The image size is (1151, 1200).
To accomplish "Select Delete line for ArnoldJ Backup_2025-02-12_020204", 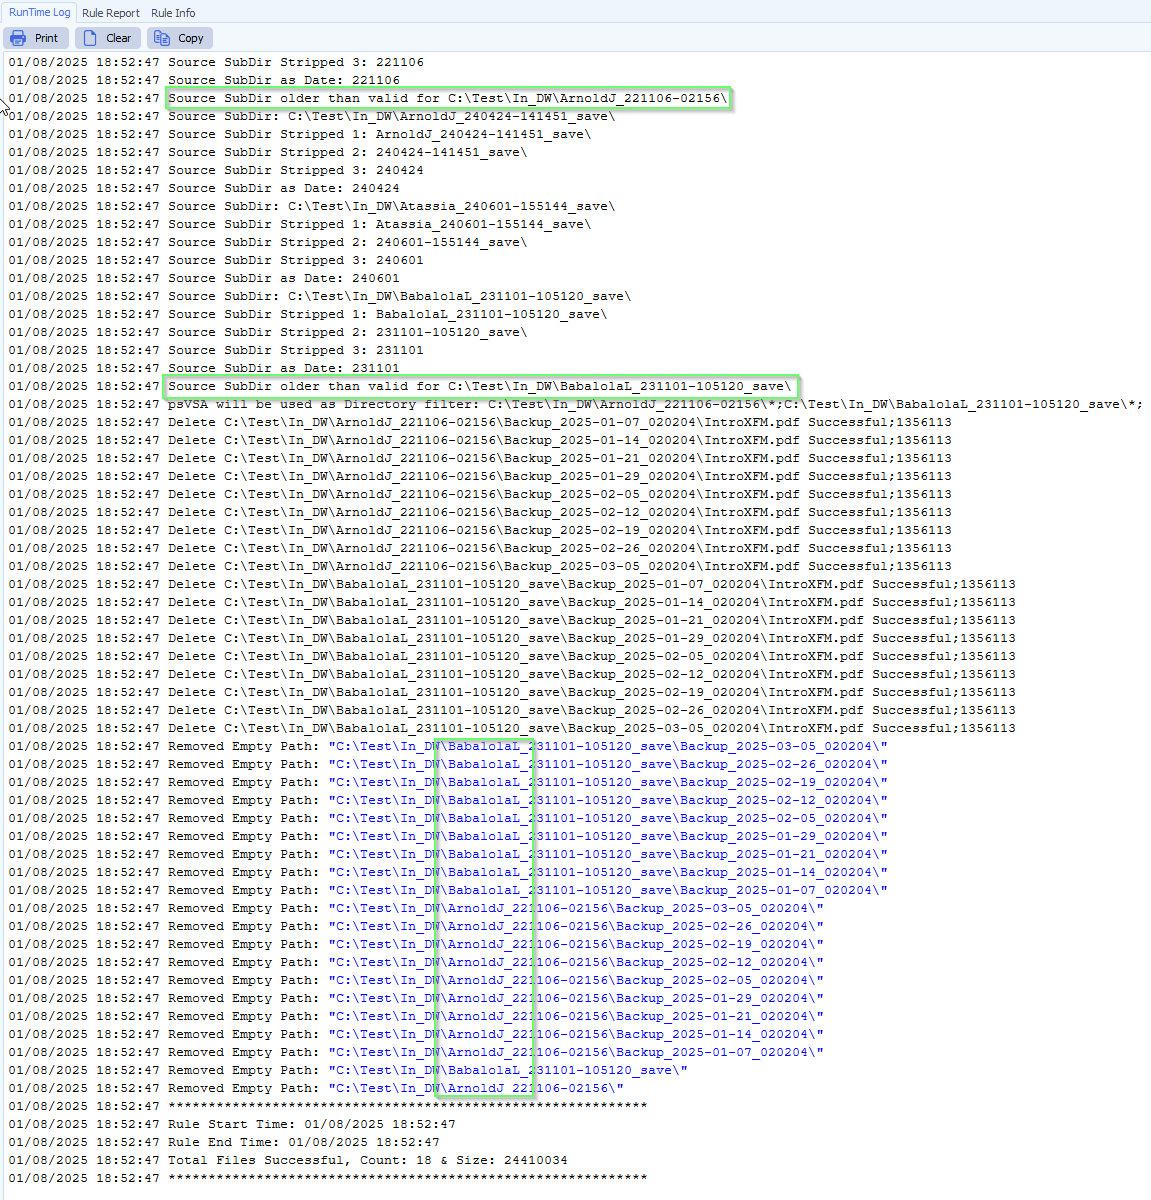I will (480, 512).
